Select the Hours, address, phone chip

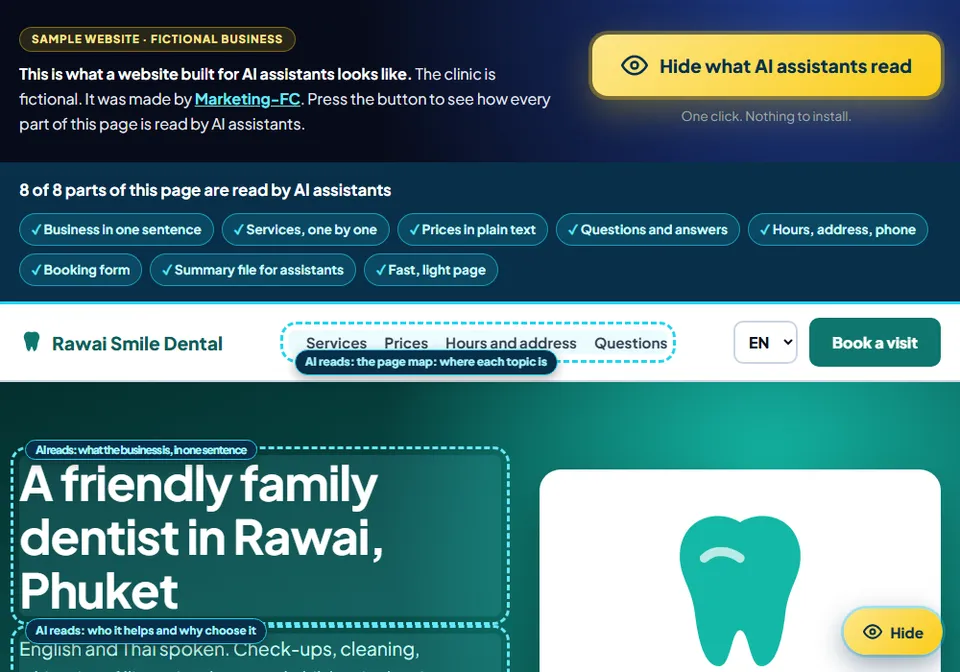pos(838,230)
